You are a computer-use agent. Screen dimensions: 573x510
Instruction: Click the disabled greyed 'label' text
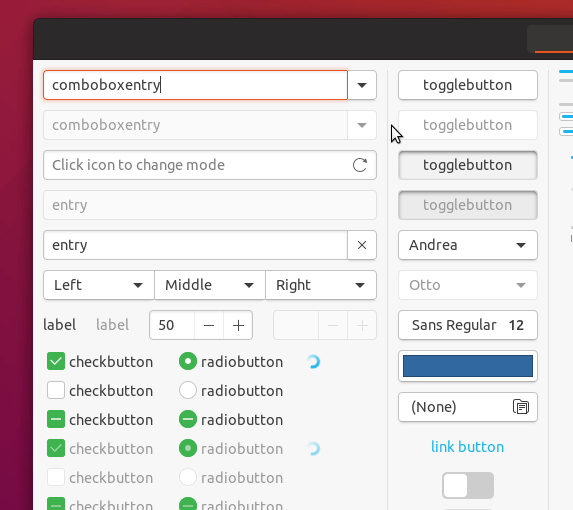tap(113, 325)
